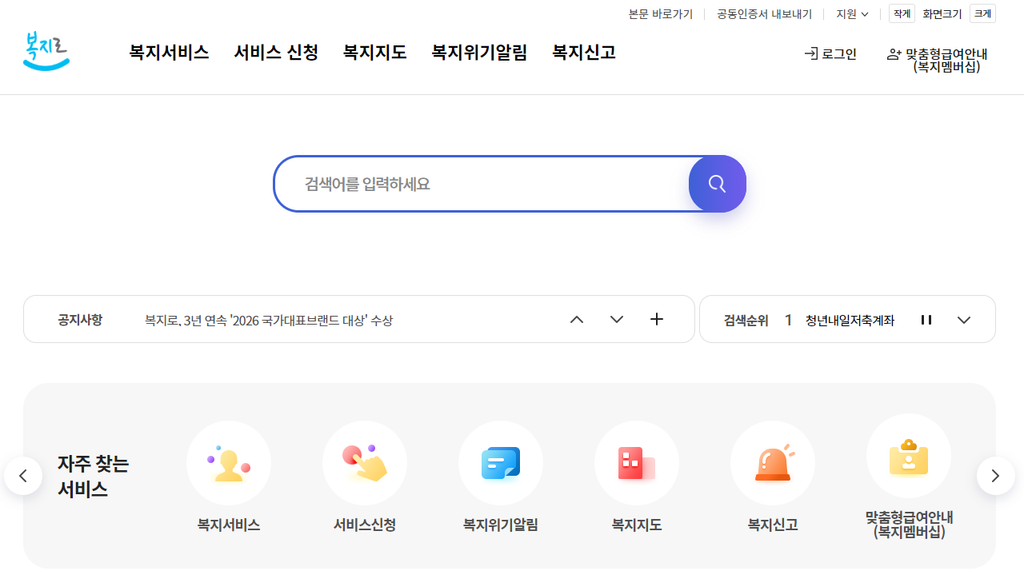Viewport: 1024px width, 574px height.
Task: Click the 청년내일저축계좌 ranked search term
Action: [x=850, y=321]
